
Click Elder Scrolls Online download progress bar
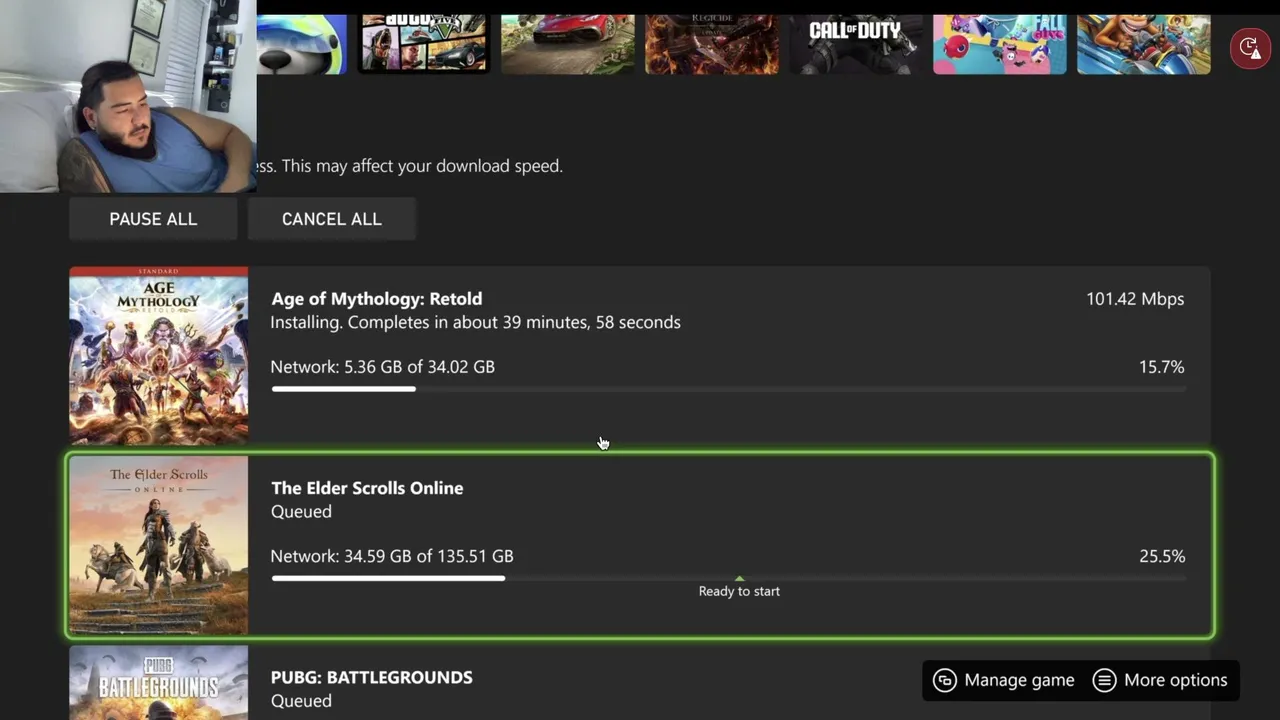coord(728,578)
